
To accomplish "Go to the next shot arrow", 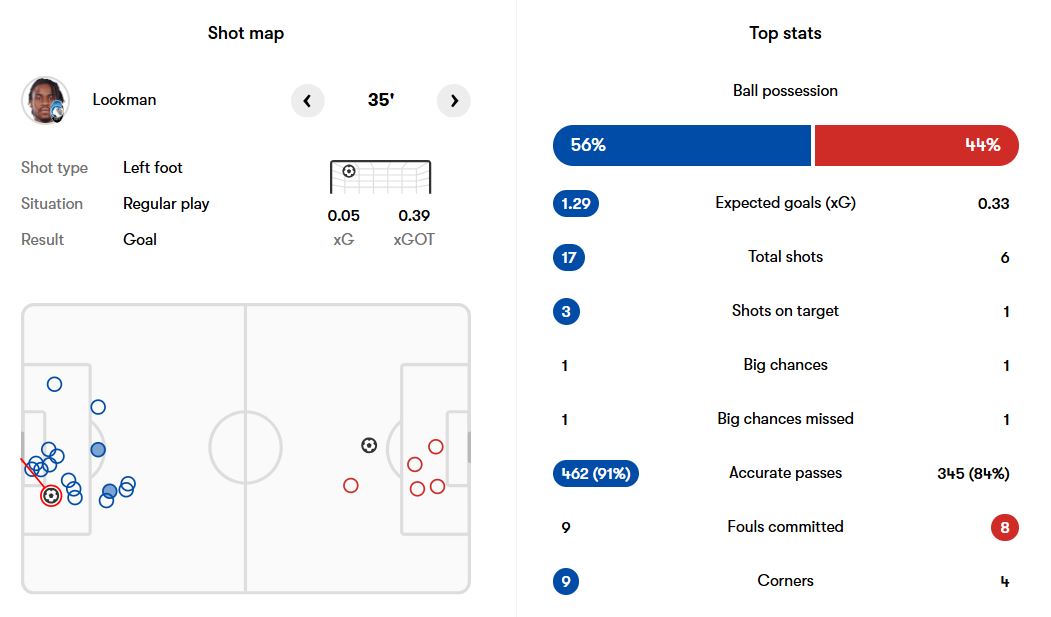I will coord(454,101).
